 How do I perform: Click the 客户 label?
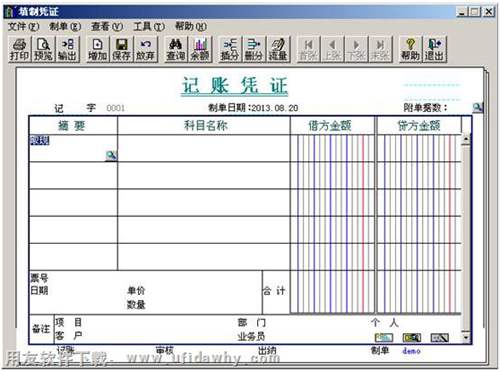click(x=69, y=336)
